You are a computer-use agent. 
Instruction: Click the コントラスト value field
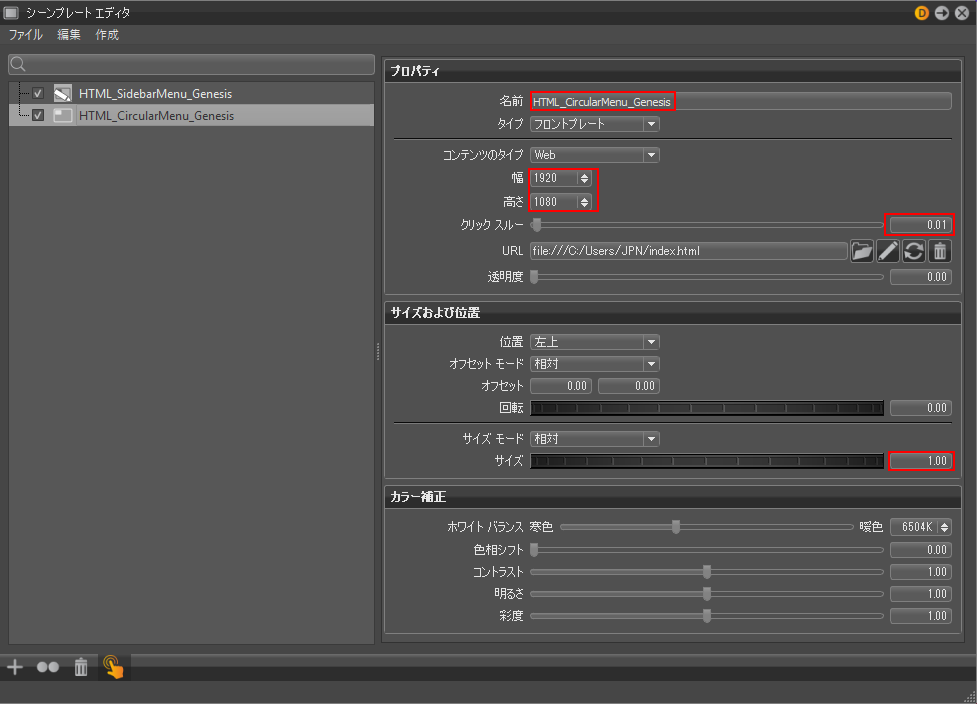pyautogui.click(x=921, y=571)
